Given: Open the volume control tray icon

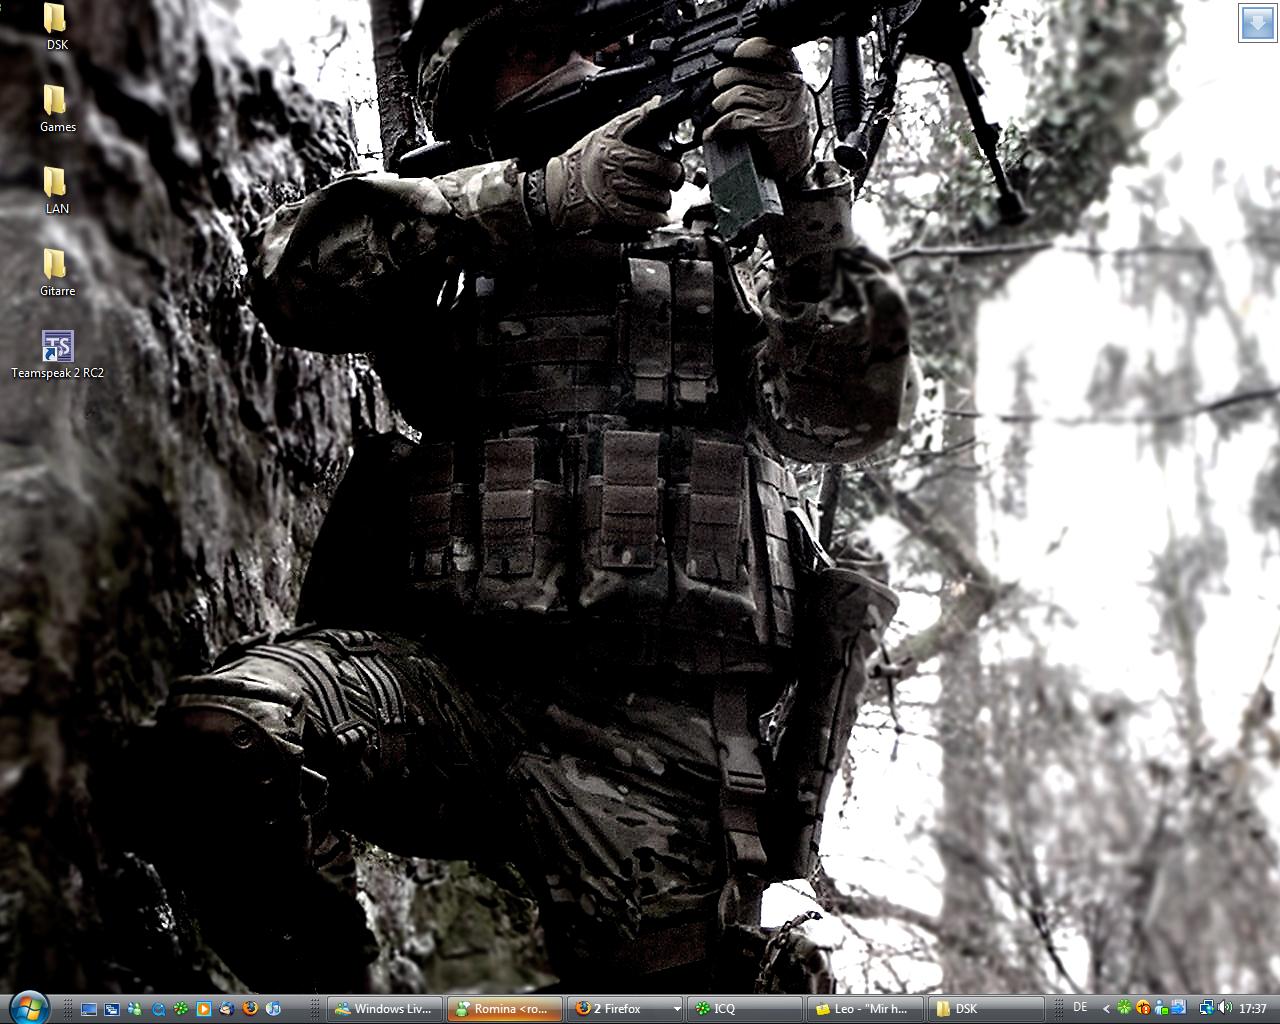Looking at the screenshot, I should tap(1225, 1008).
